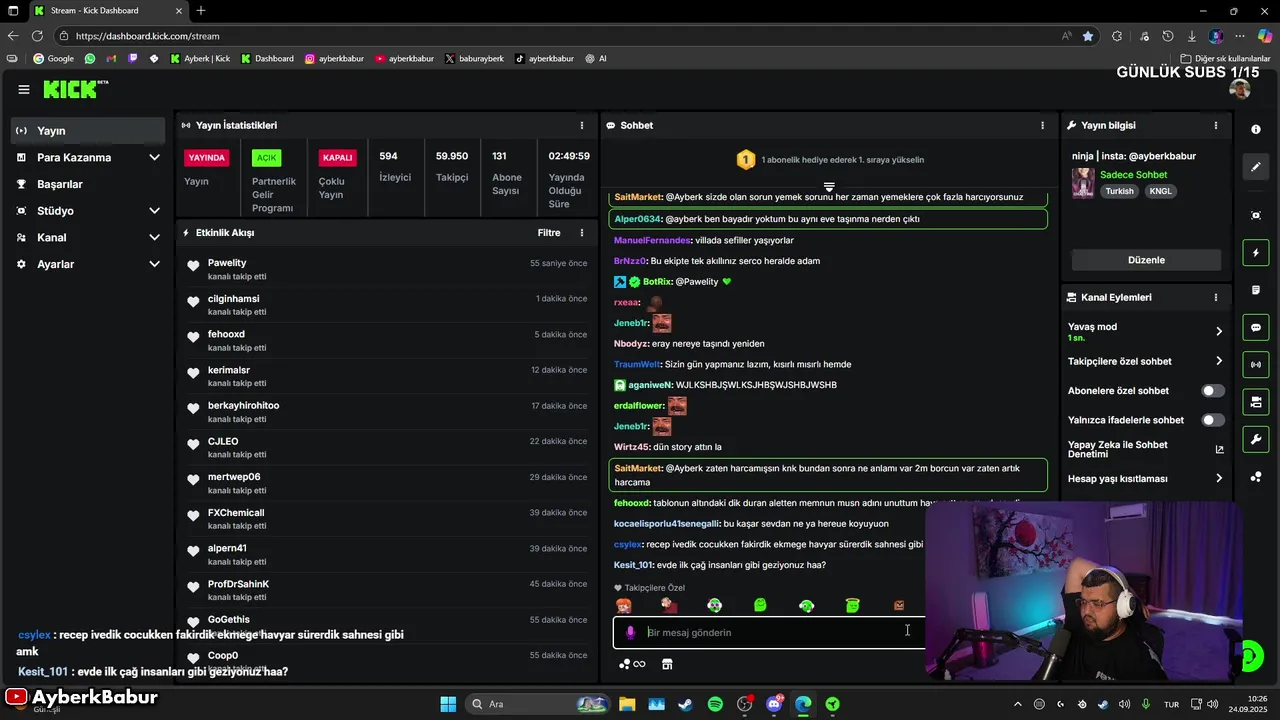This screenshot has height=720, width=1280.
Task: Toggle Abonelere özel sohbet switch
Action: pos(1212,391)
